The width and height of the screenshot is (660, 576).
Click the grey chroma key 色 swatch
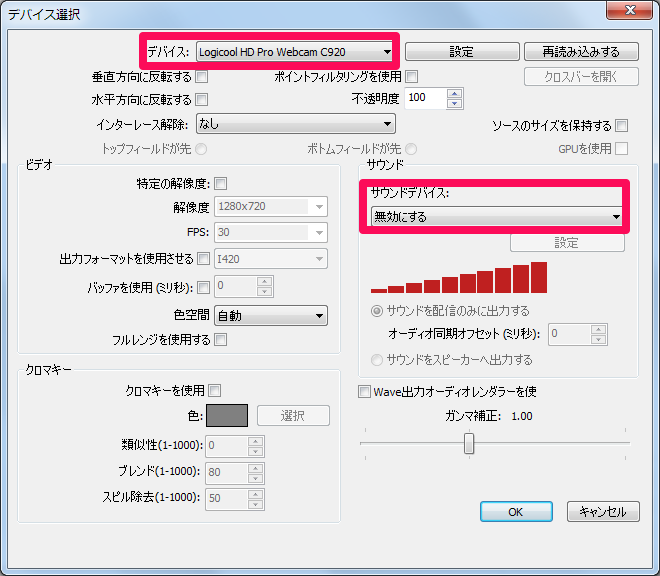pos(227,416)
